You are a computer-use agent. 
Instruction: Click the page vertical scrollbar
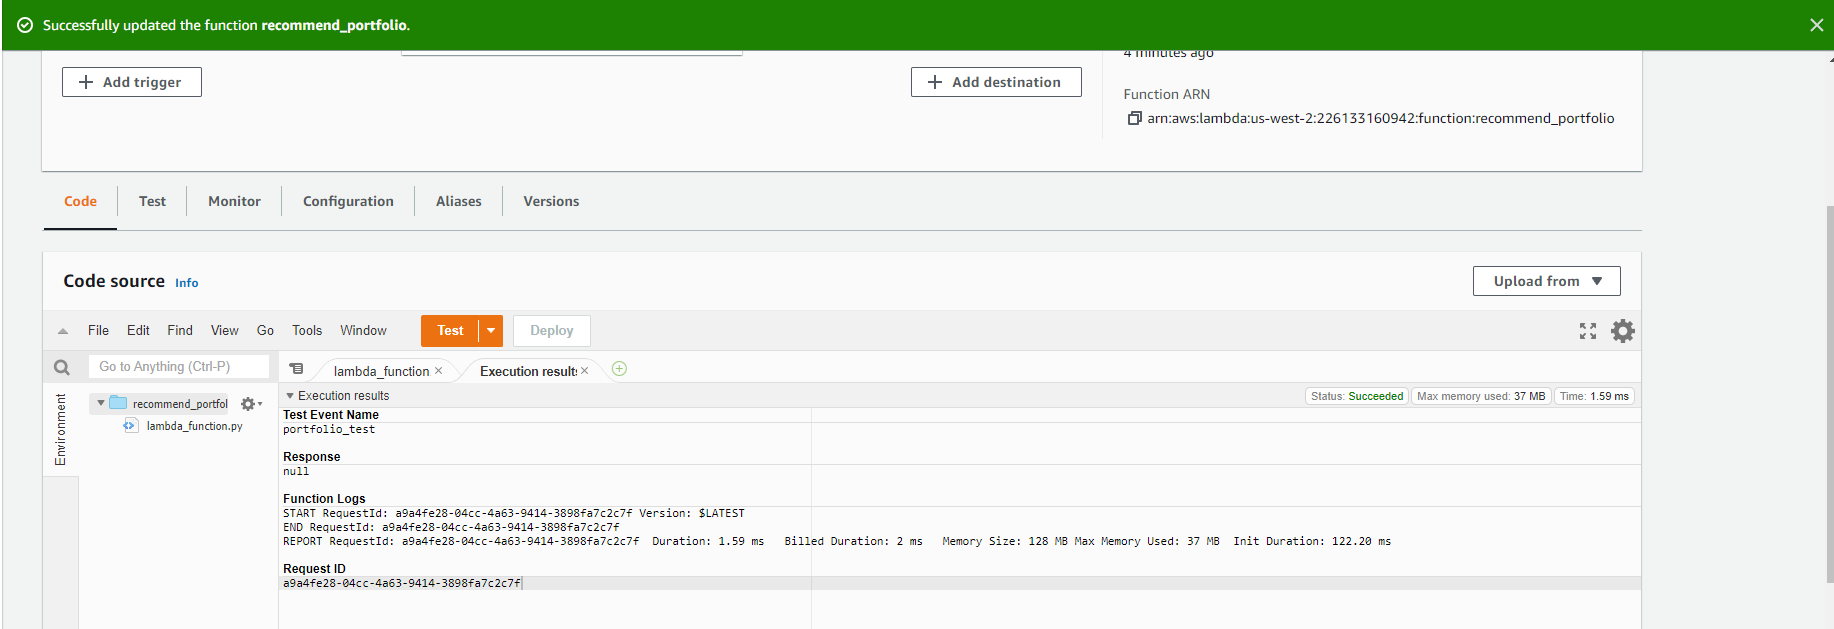1829,395
